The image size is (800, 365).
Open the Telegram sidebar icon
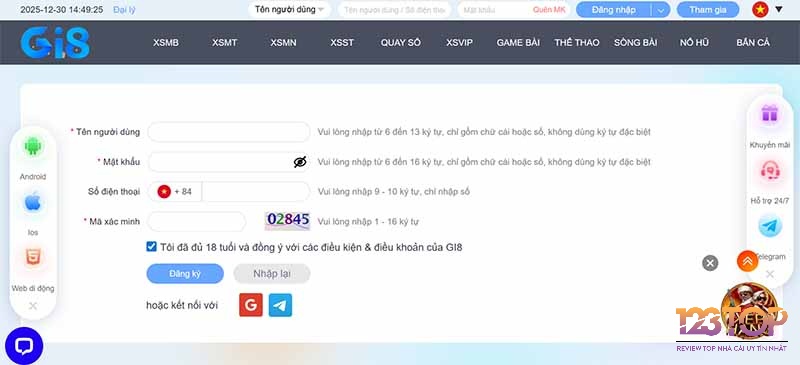[x=769, y=226]
